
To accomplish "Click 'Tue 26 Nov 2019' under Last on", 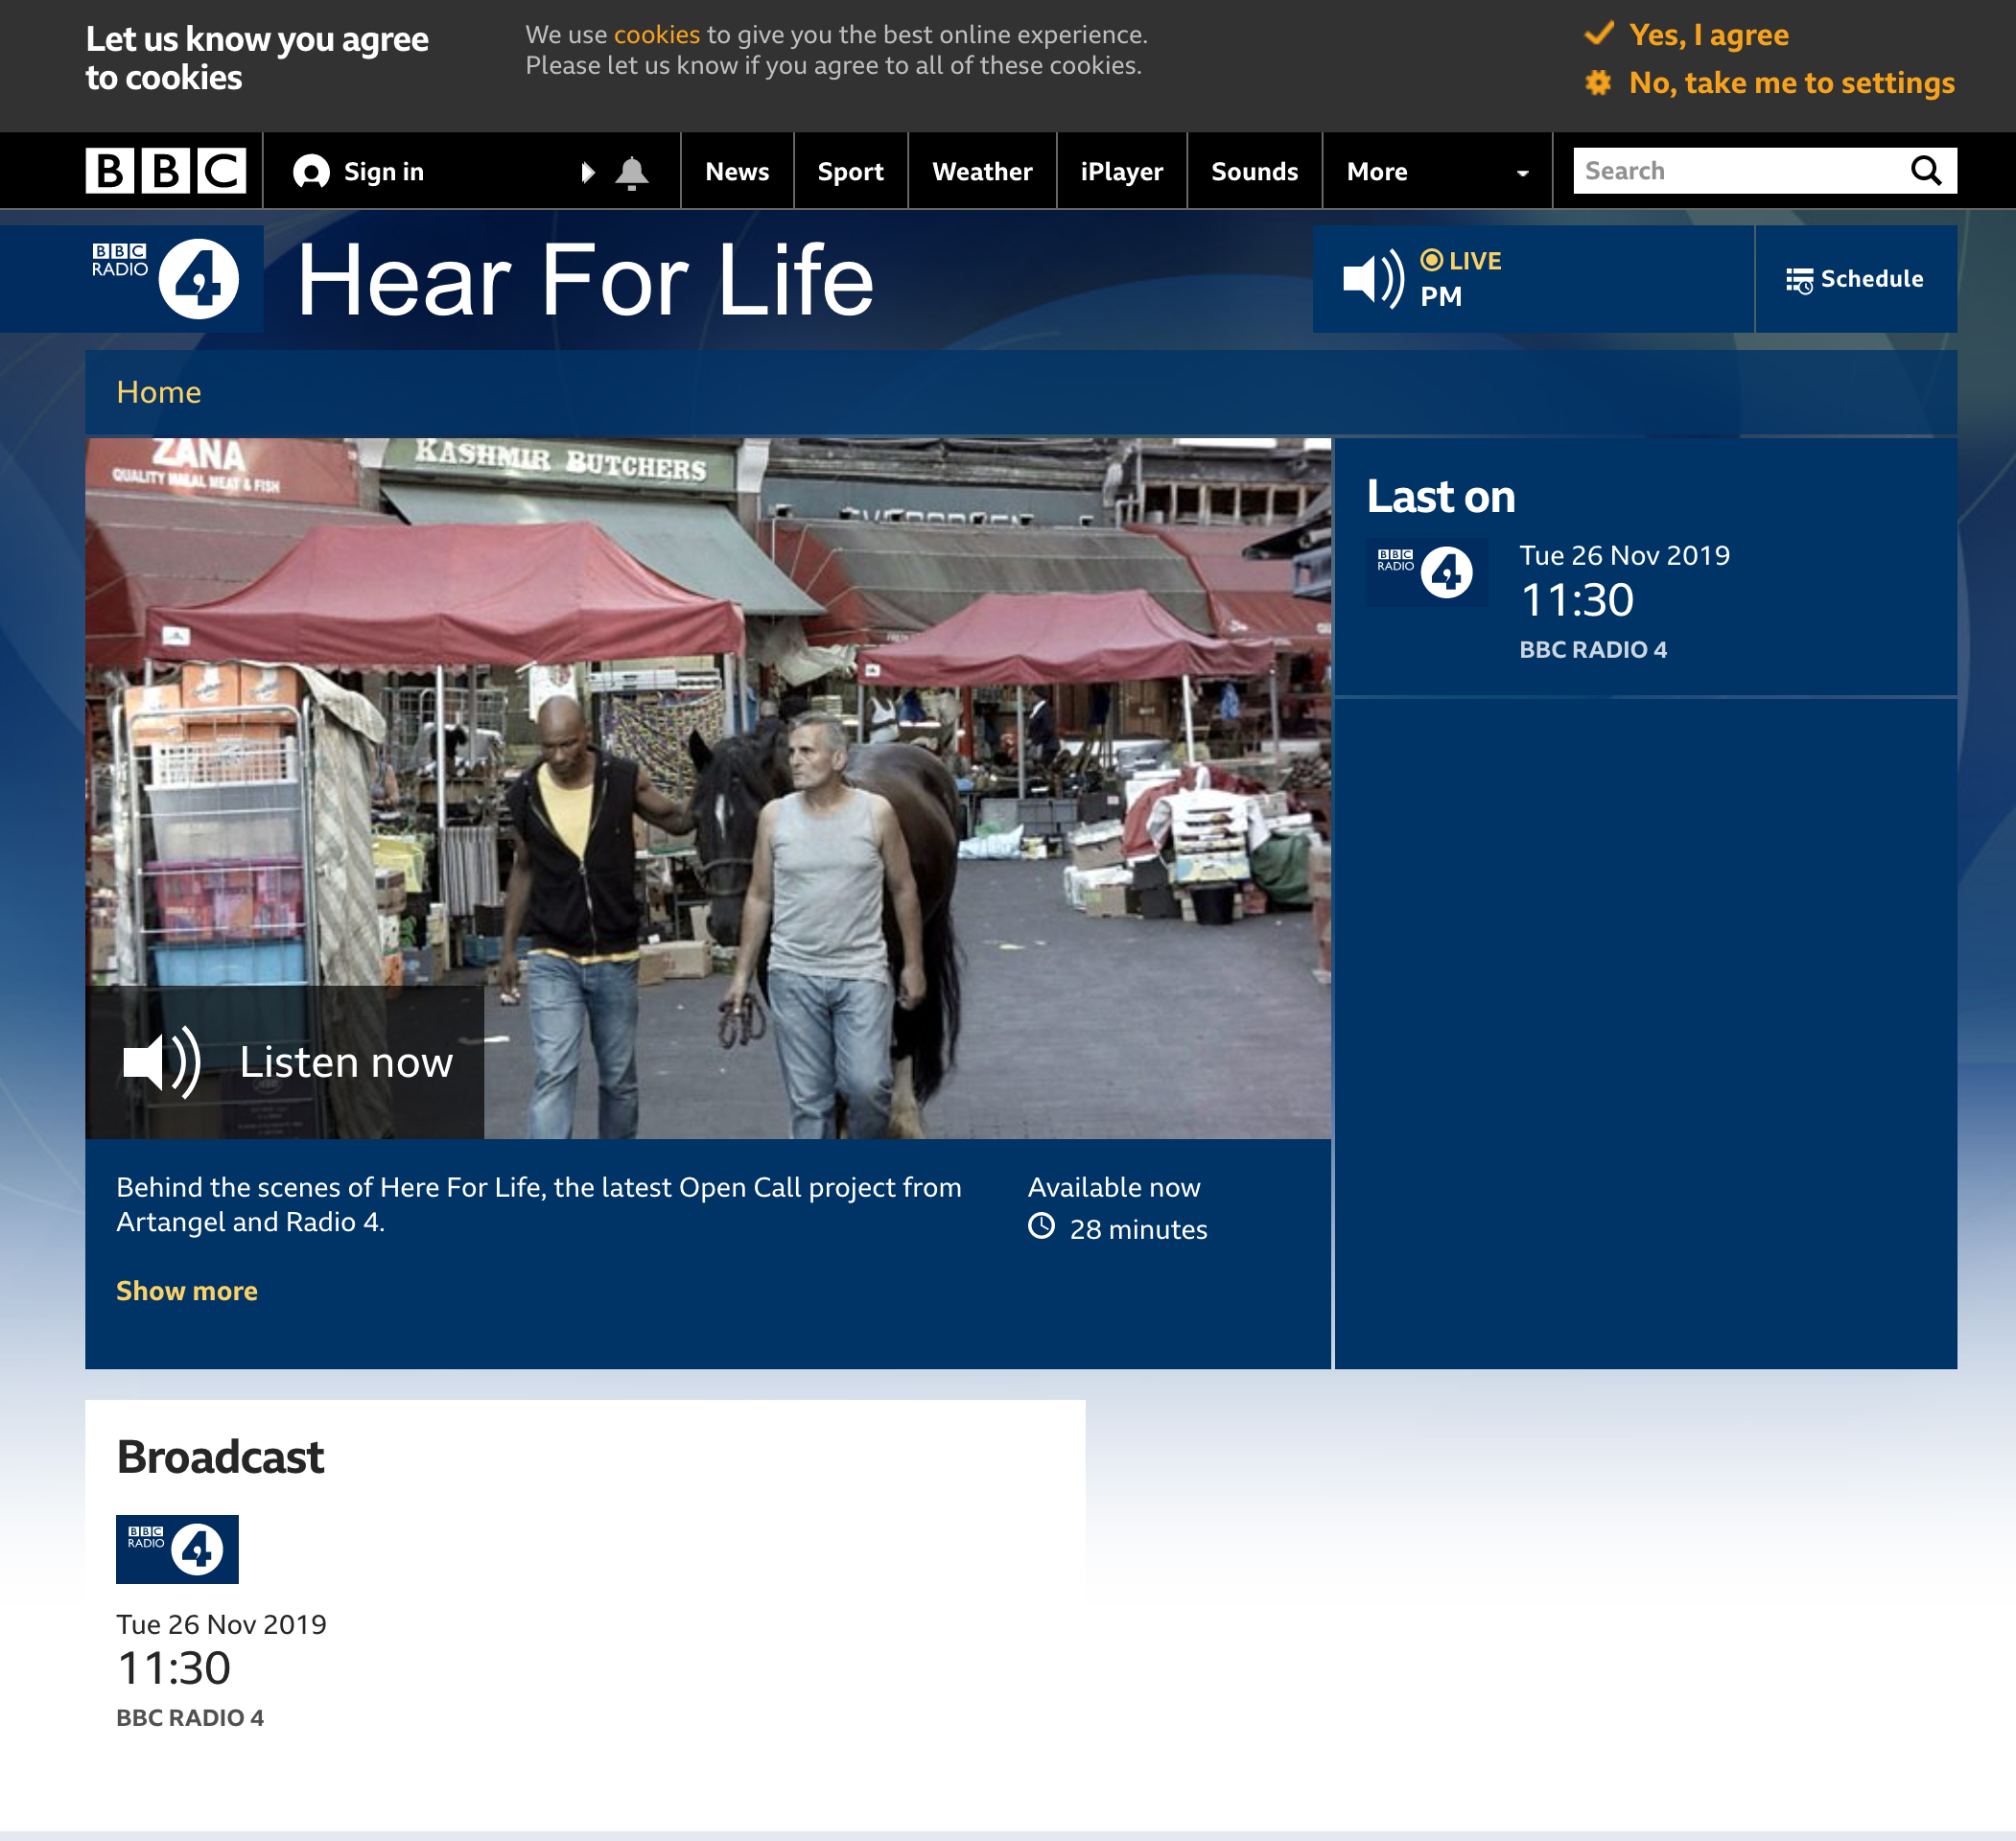I will (1625, 555).
